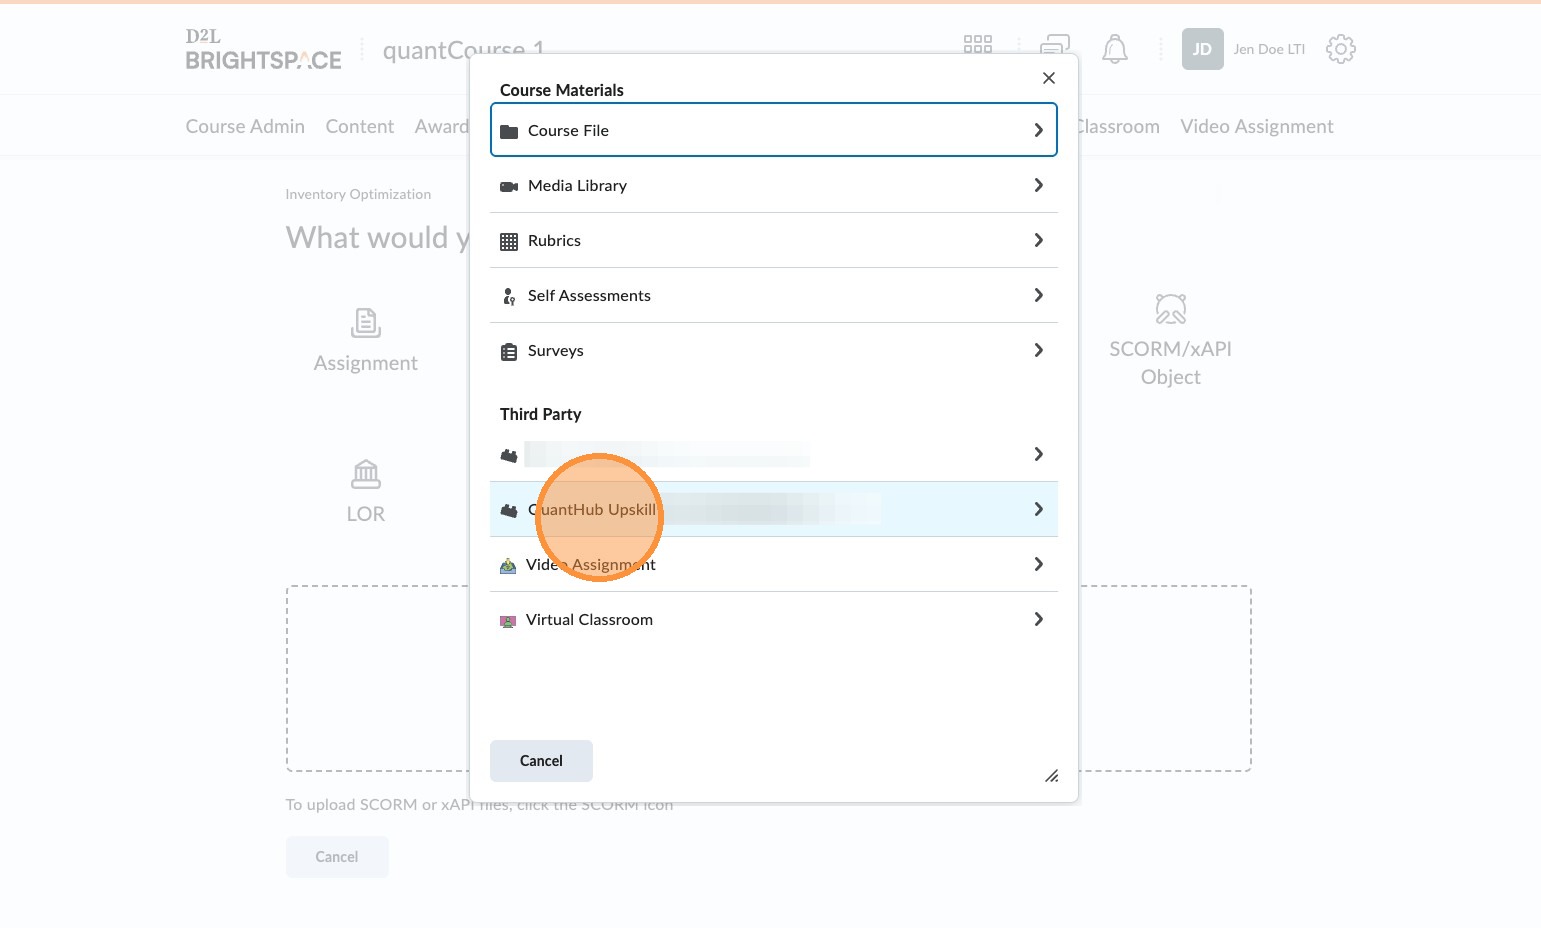
Task: Click the Assignment document icon
Action: [x=366, y=323]
